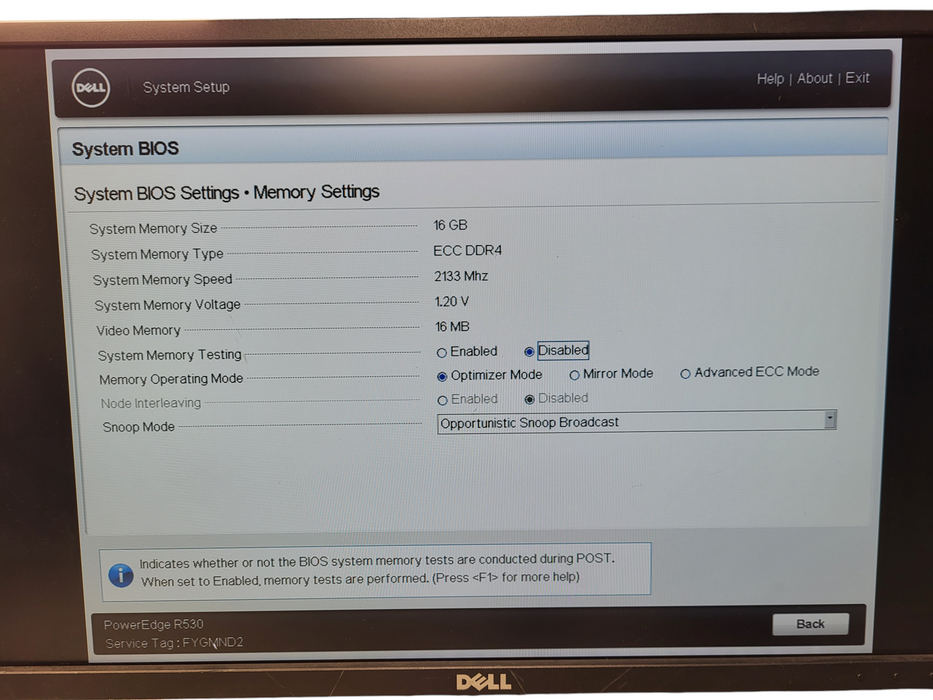Image resolution: width=933 pixels, height=700 pixels.
Task: Click the 16 GB memory size value
Action: click(x=450, y=225)
